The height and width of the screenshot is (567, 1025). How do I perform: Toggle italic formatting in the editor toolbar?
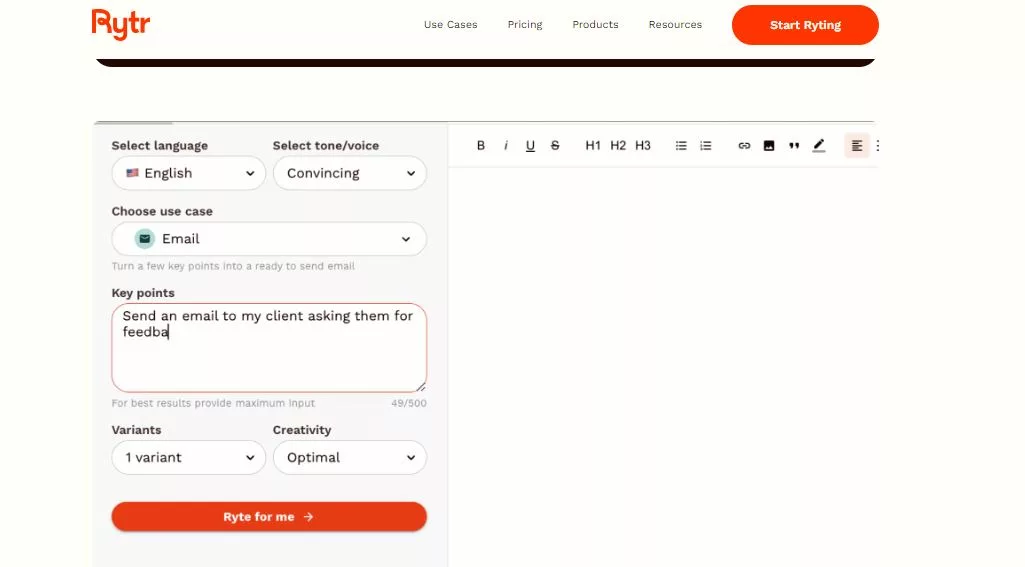pyautogui.click(x=505, y=145)
